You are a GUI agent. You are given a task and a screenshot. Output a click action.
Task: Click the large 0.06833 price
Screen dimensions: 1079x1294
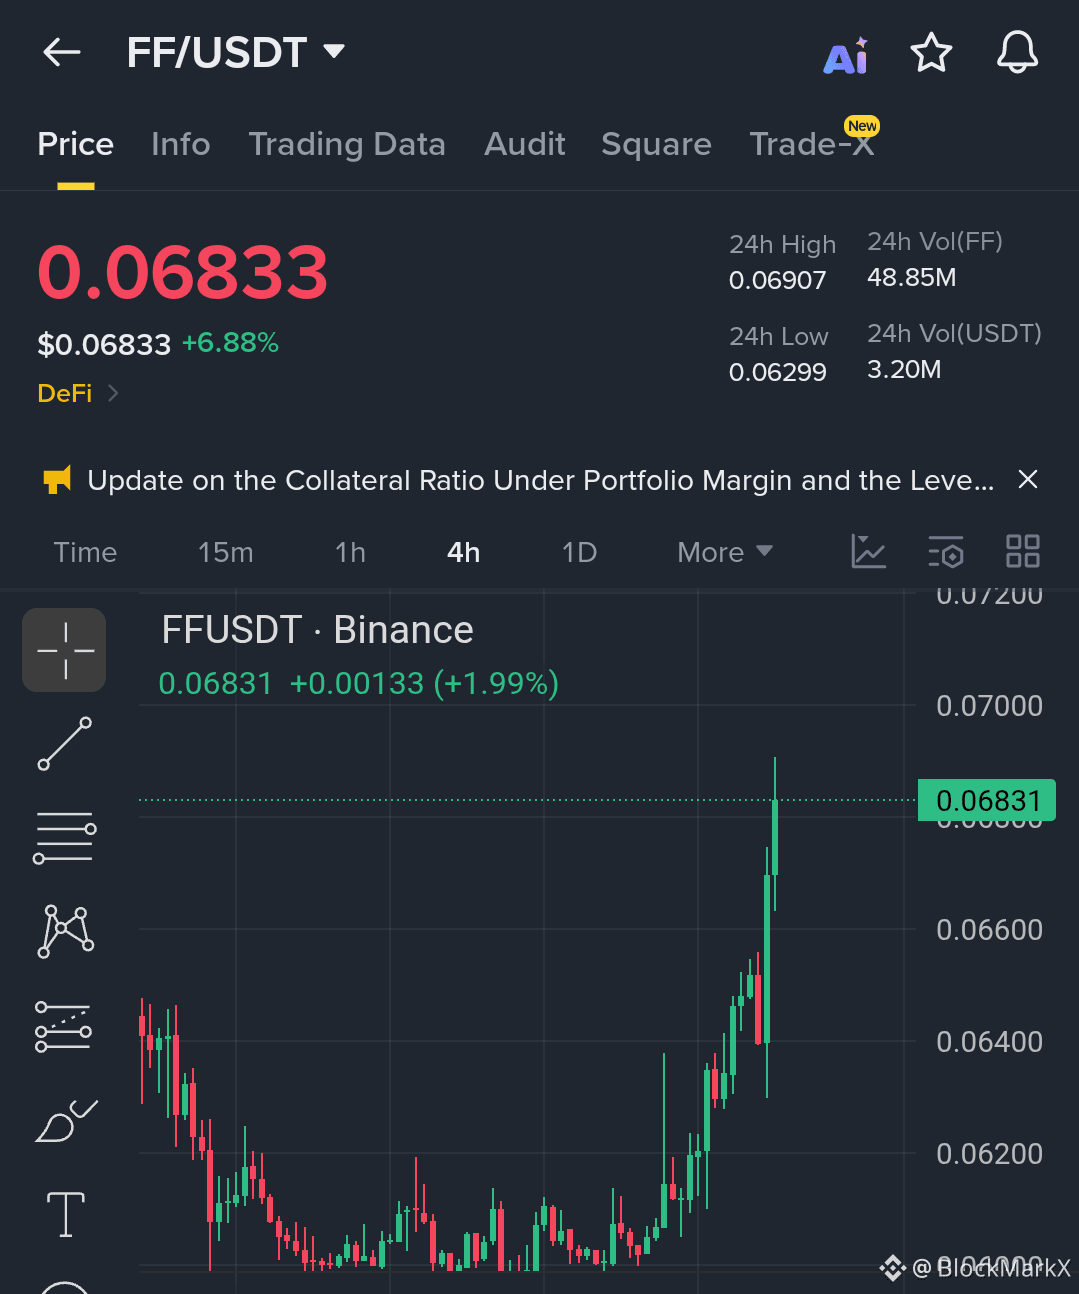point(183,272)
